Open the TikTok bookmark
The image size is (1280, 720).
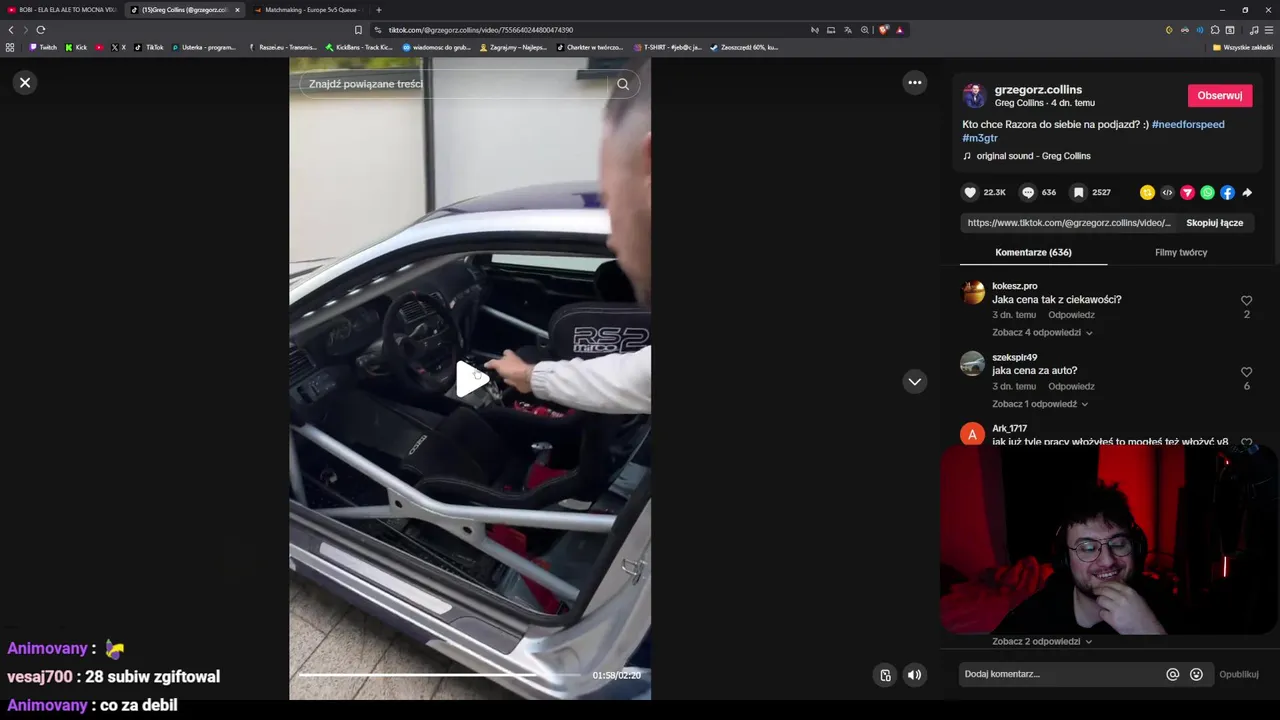[x=149, y=47]
